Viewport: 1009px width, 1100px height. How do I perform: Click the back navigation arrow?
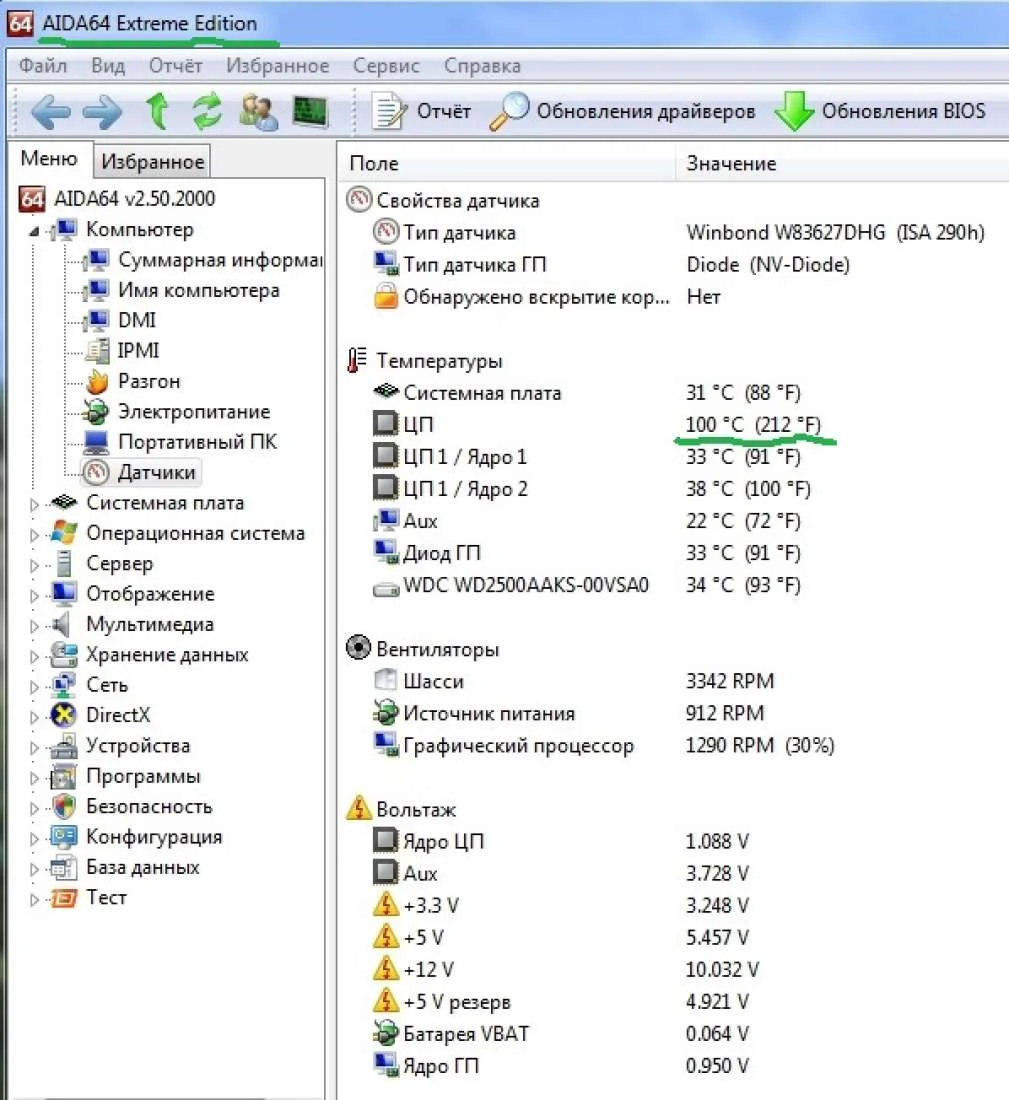pyautogui.click(x=50, y=112)
